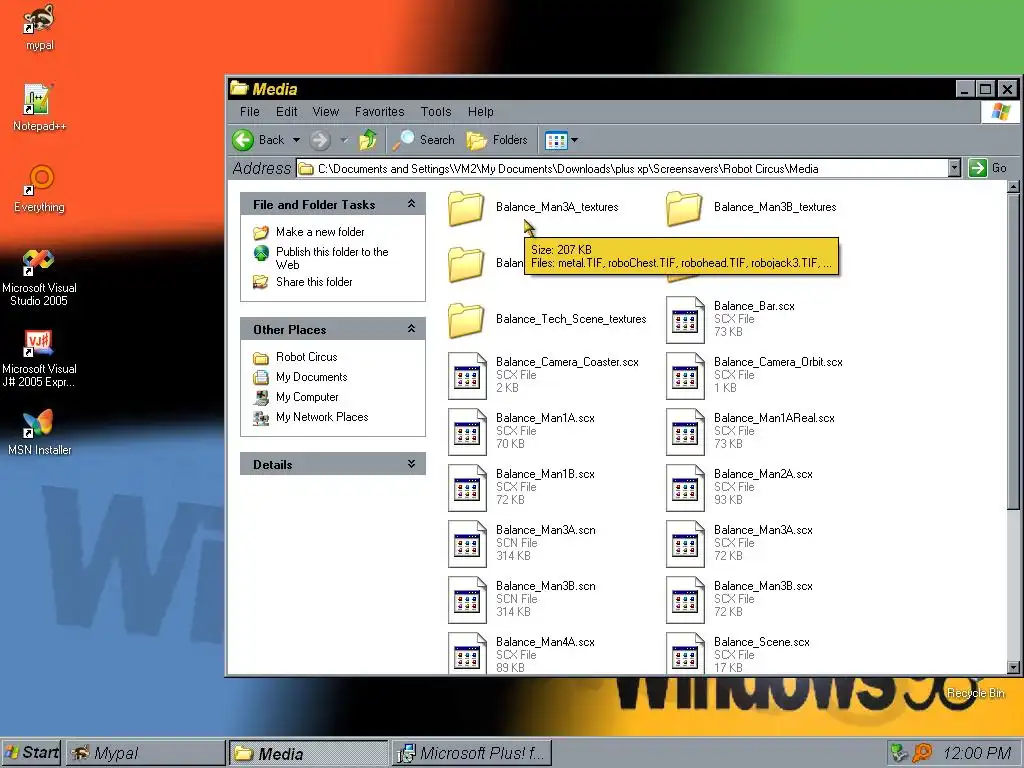
Task: Select the Balance_Man3B_textures folder icon
Action: [684, 208]
